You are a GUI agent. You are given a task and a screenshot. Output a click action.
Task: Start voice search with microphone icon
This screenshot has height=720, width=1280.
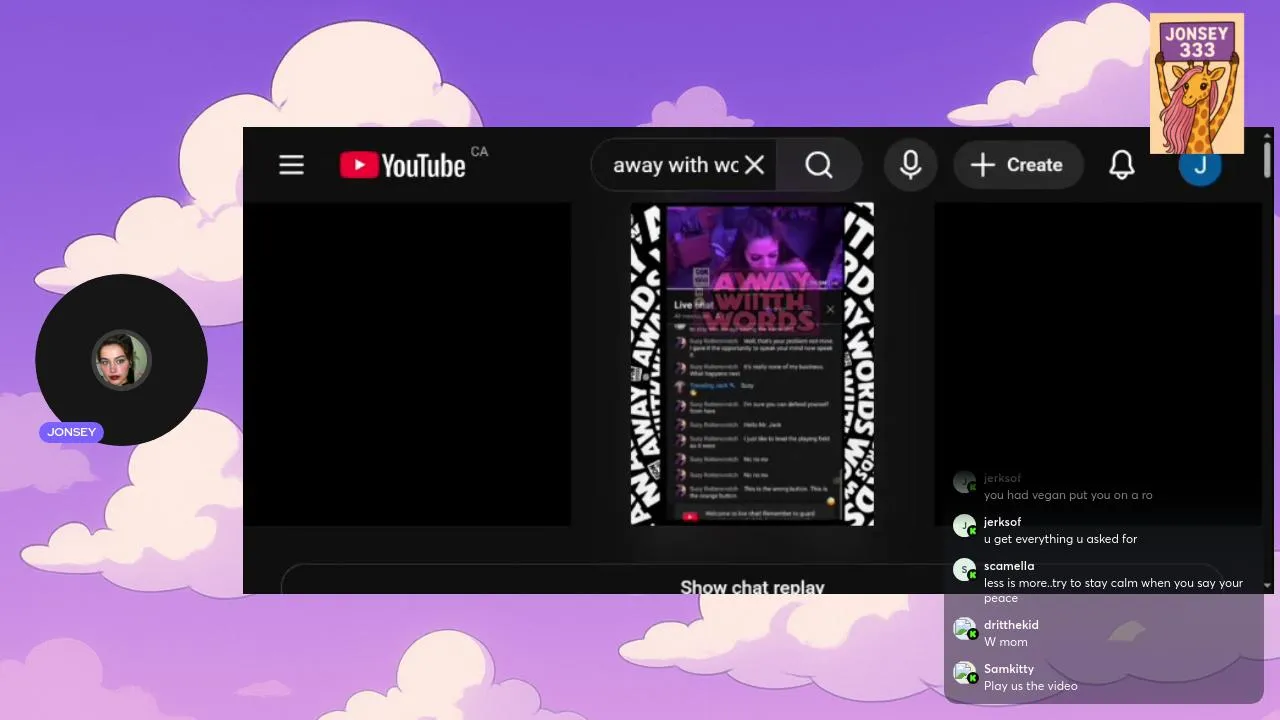(910, 165)
